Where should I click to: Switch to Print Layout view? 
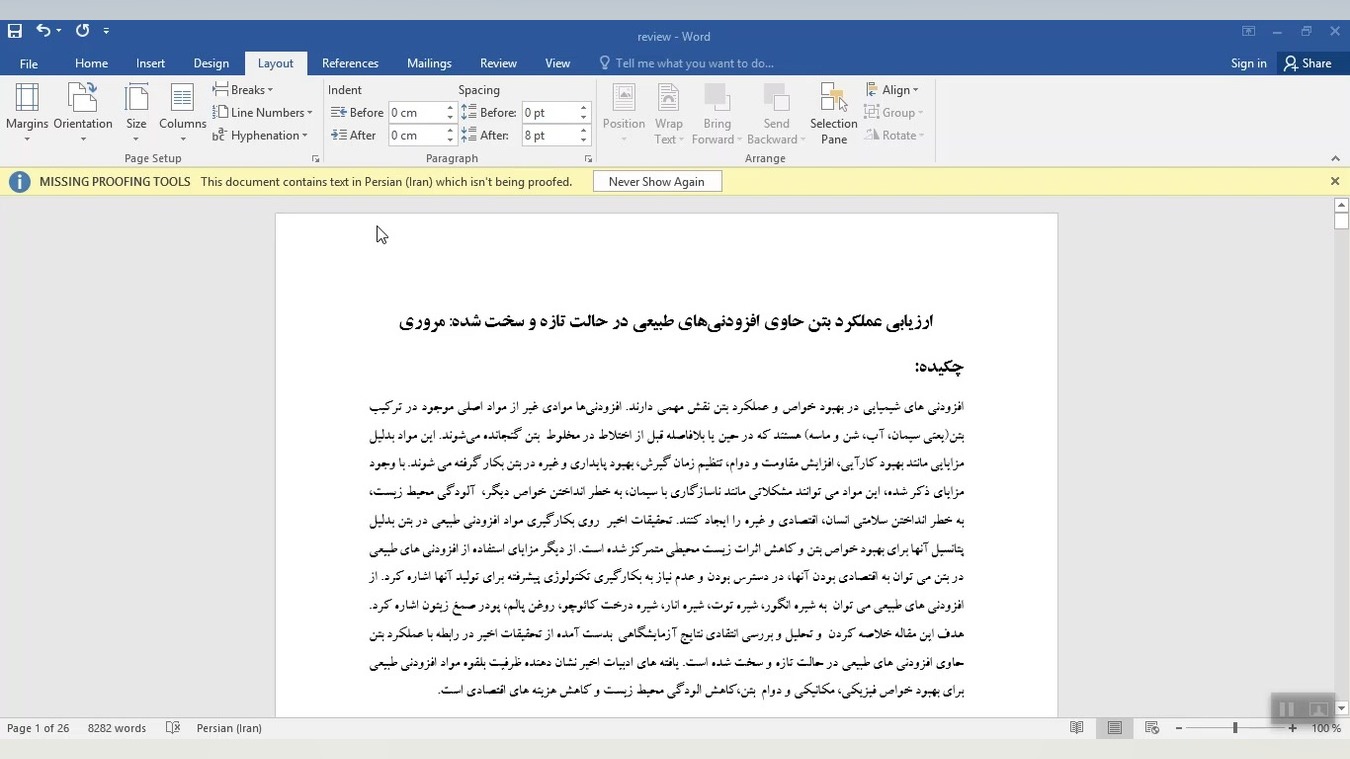pos(1114,728)
